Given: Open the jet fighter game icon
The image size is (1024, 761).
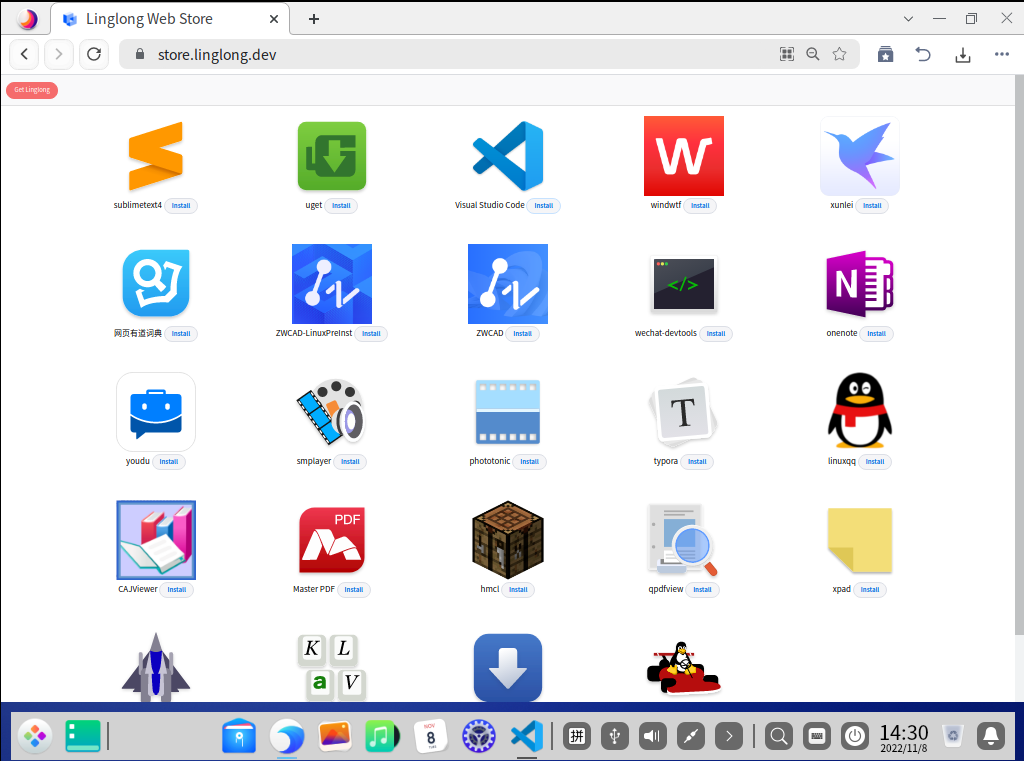Looking at the screenshot, I should tap(155, 667).
